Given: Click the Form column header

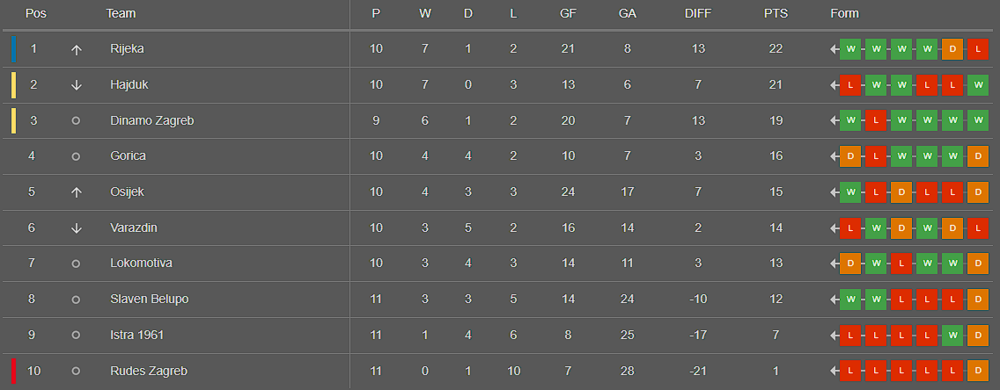Looking at the screenshot, I should pos(844,13).
